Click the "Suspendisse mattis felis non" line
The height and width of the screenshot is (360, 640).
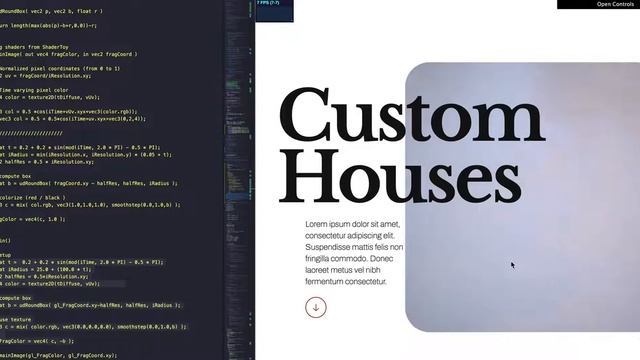[354, 247]
